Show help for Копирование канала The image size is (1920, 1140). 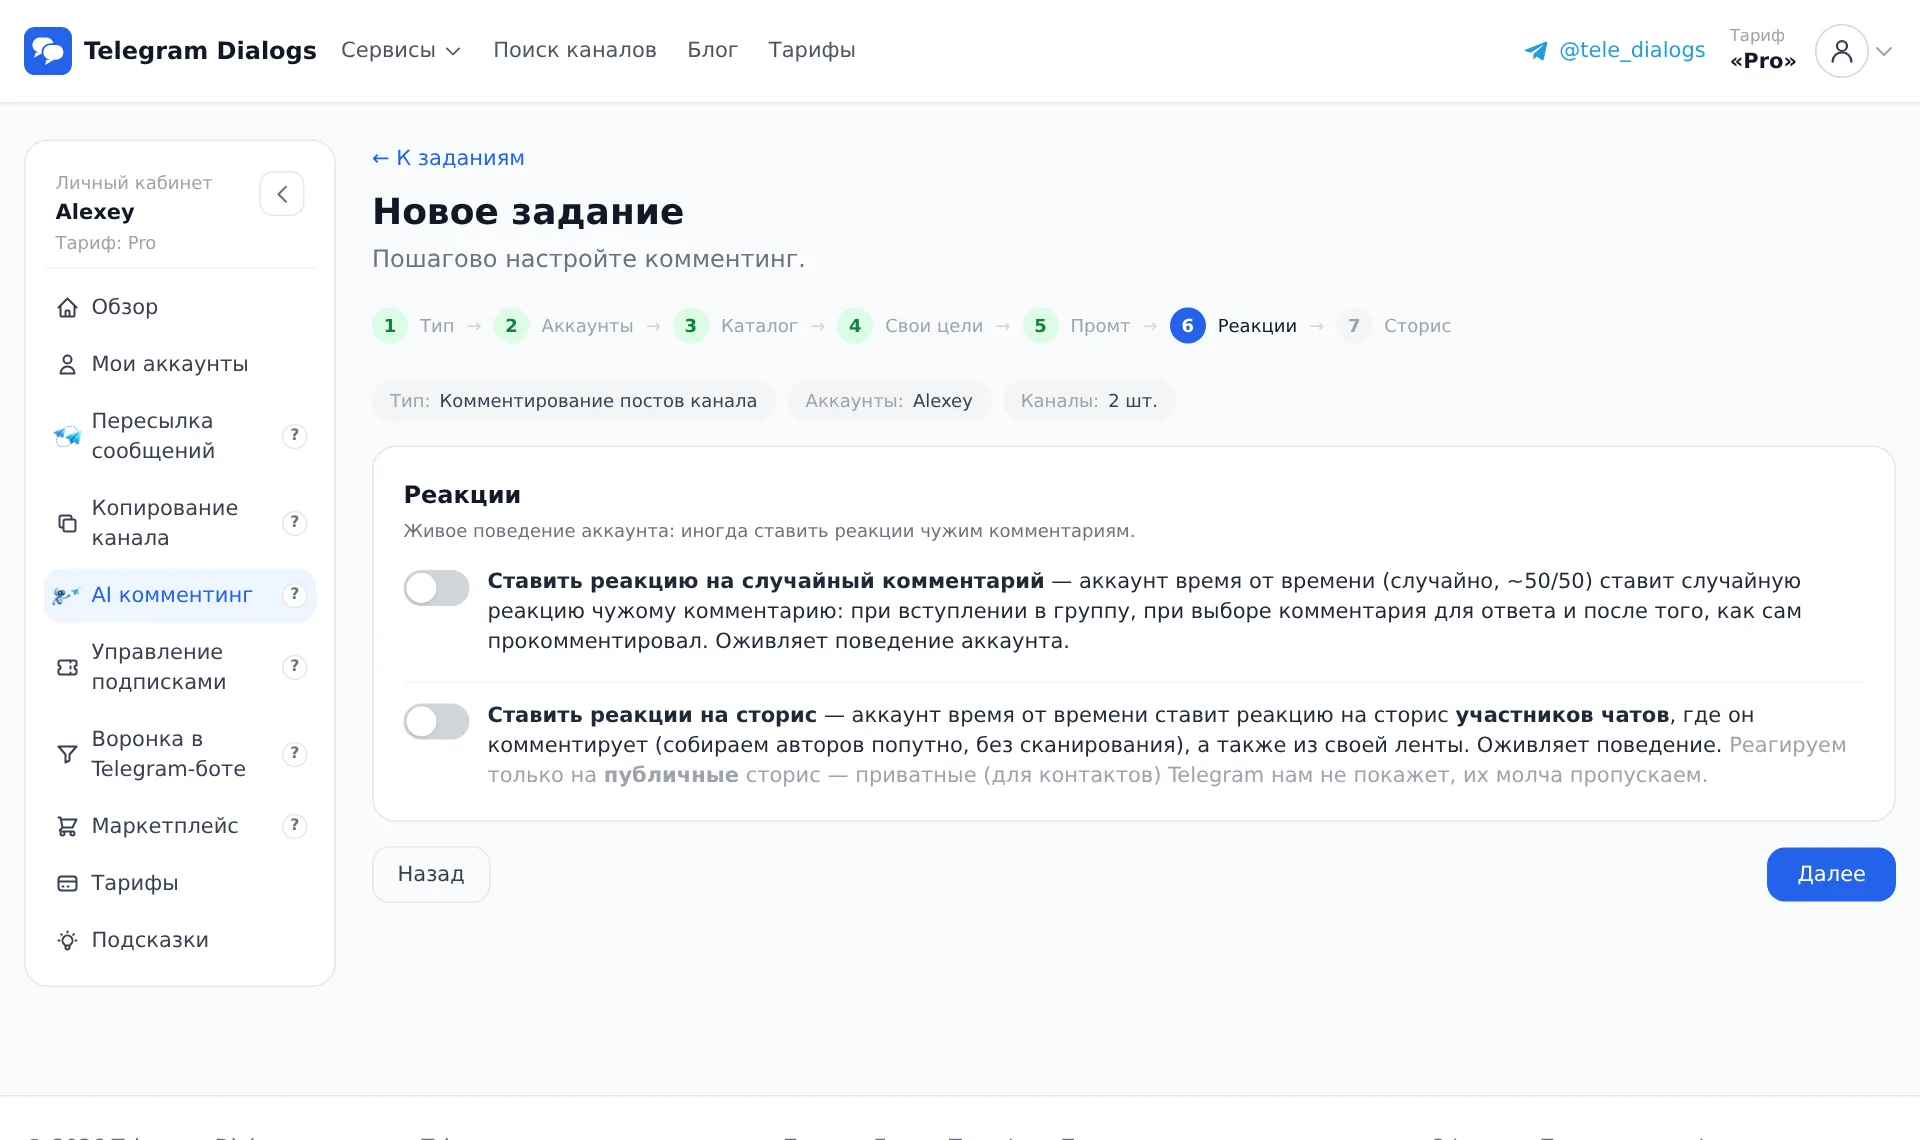tap(294, 522)
